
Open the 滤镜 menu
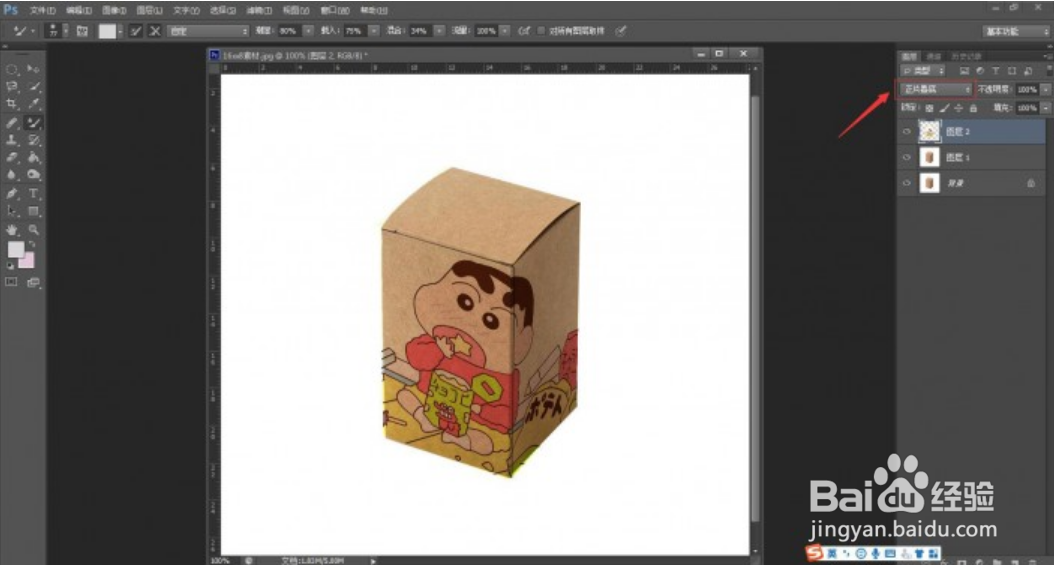point(259,10)
